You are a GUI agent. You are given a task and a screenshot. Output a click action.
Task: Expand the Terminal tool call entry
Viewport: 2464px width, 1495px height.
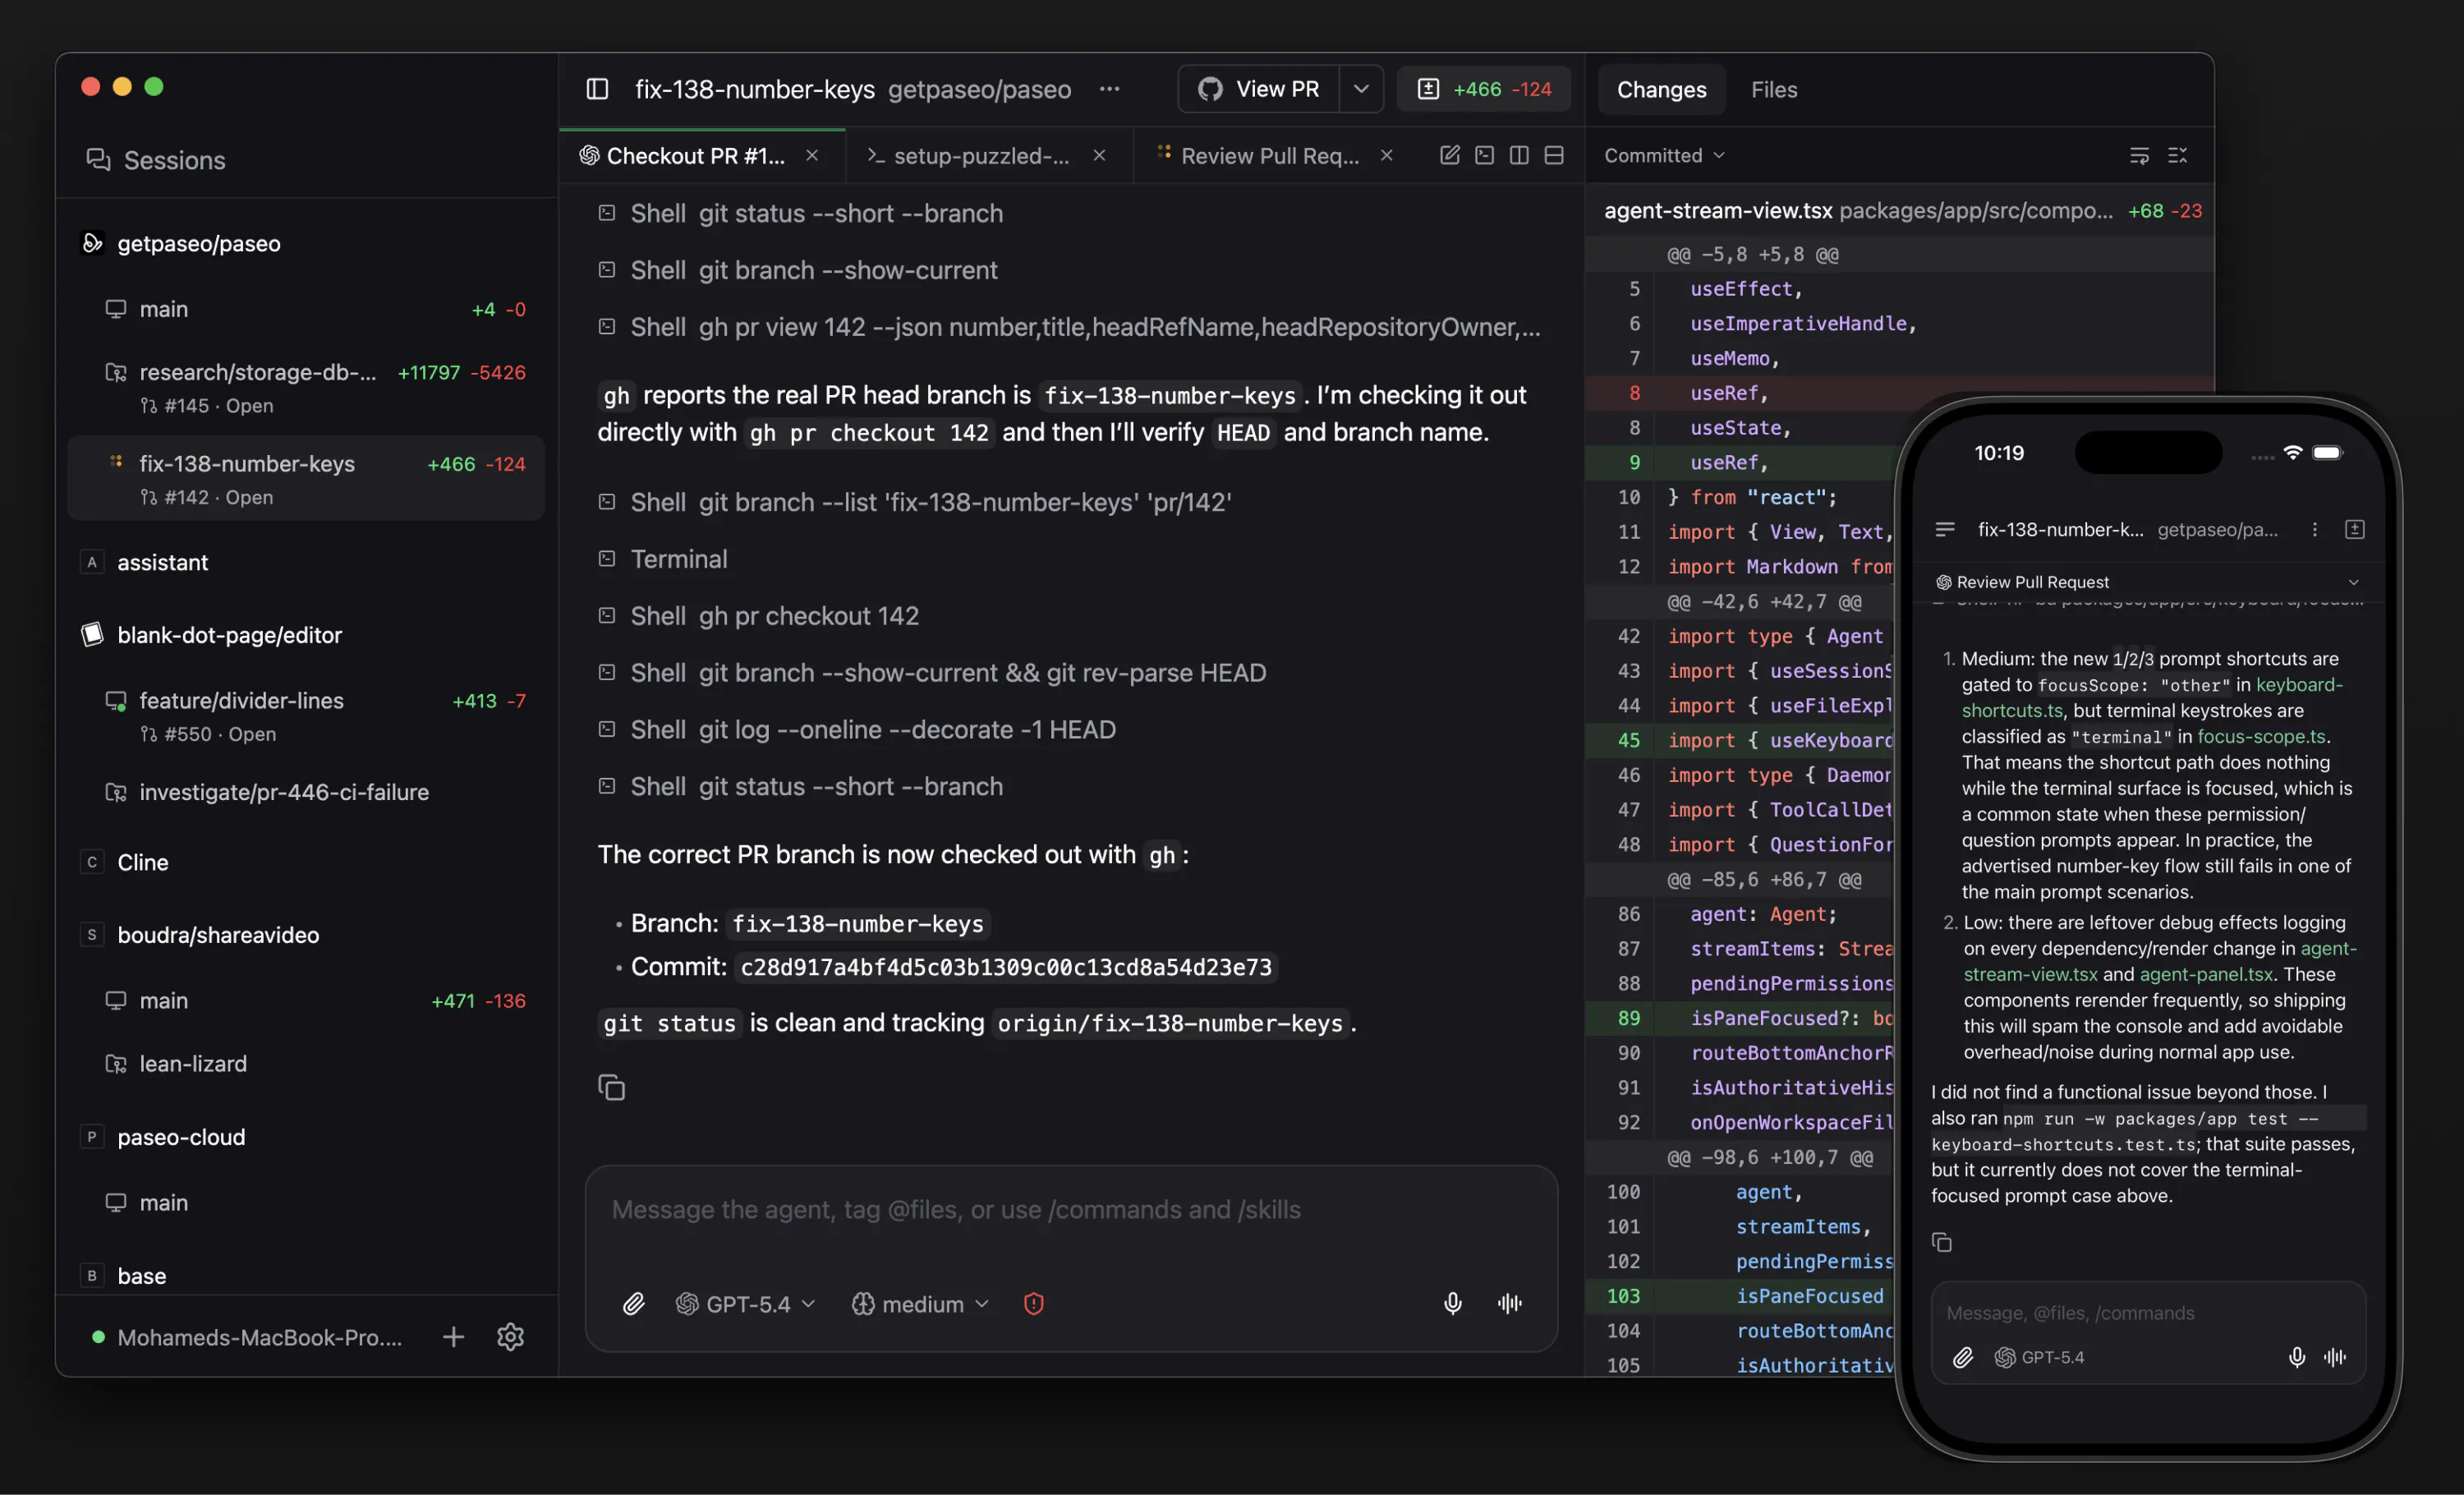(x=662, y=559)
